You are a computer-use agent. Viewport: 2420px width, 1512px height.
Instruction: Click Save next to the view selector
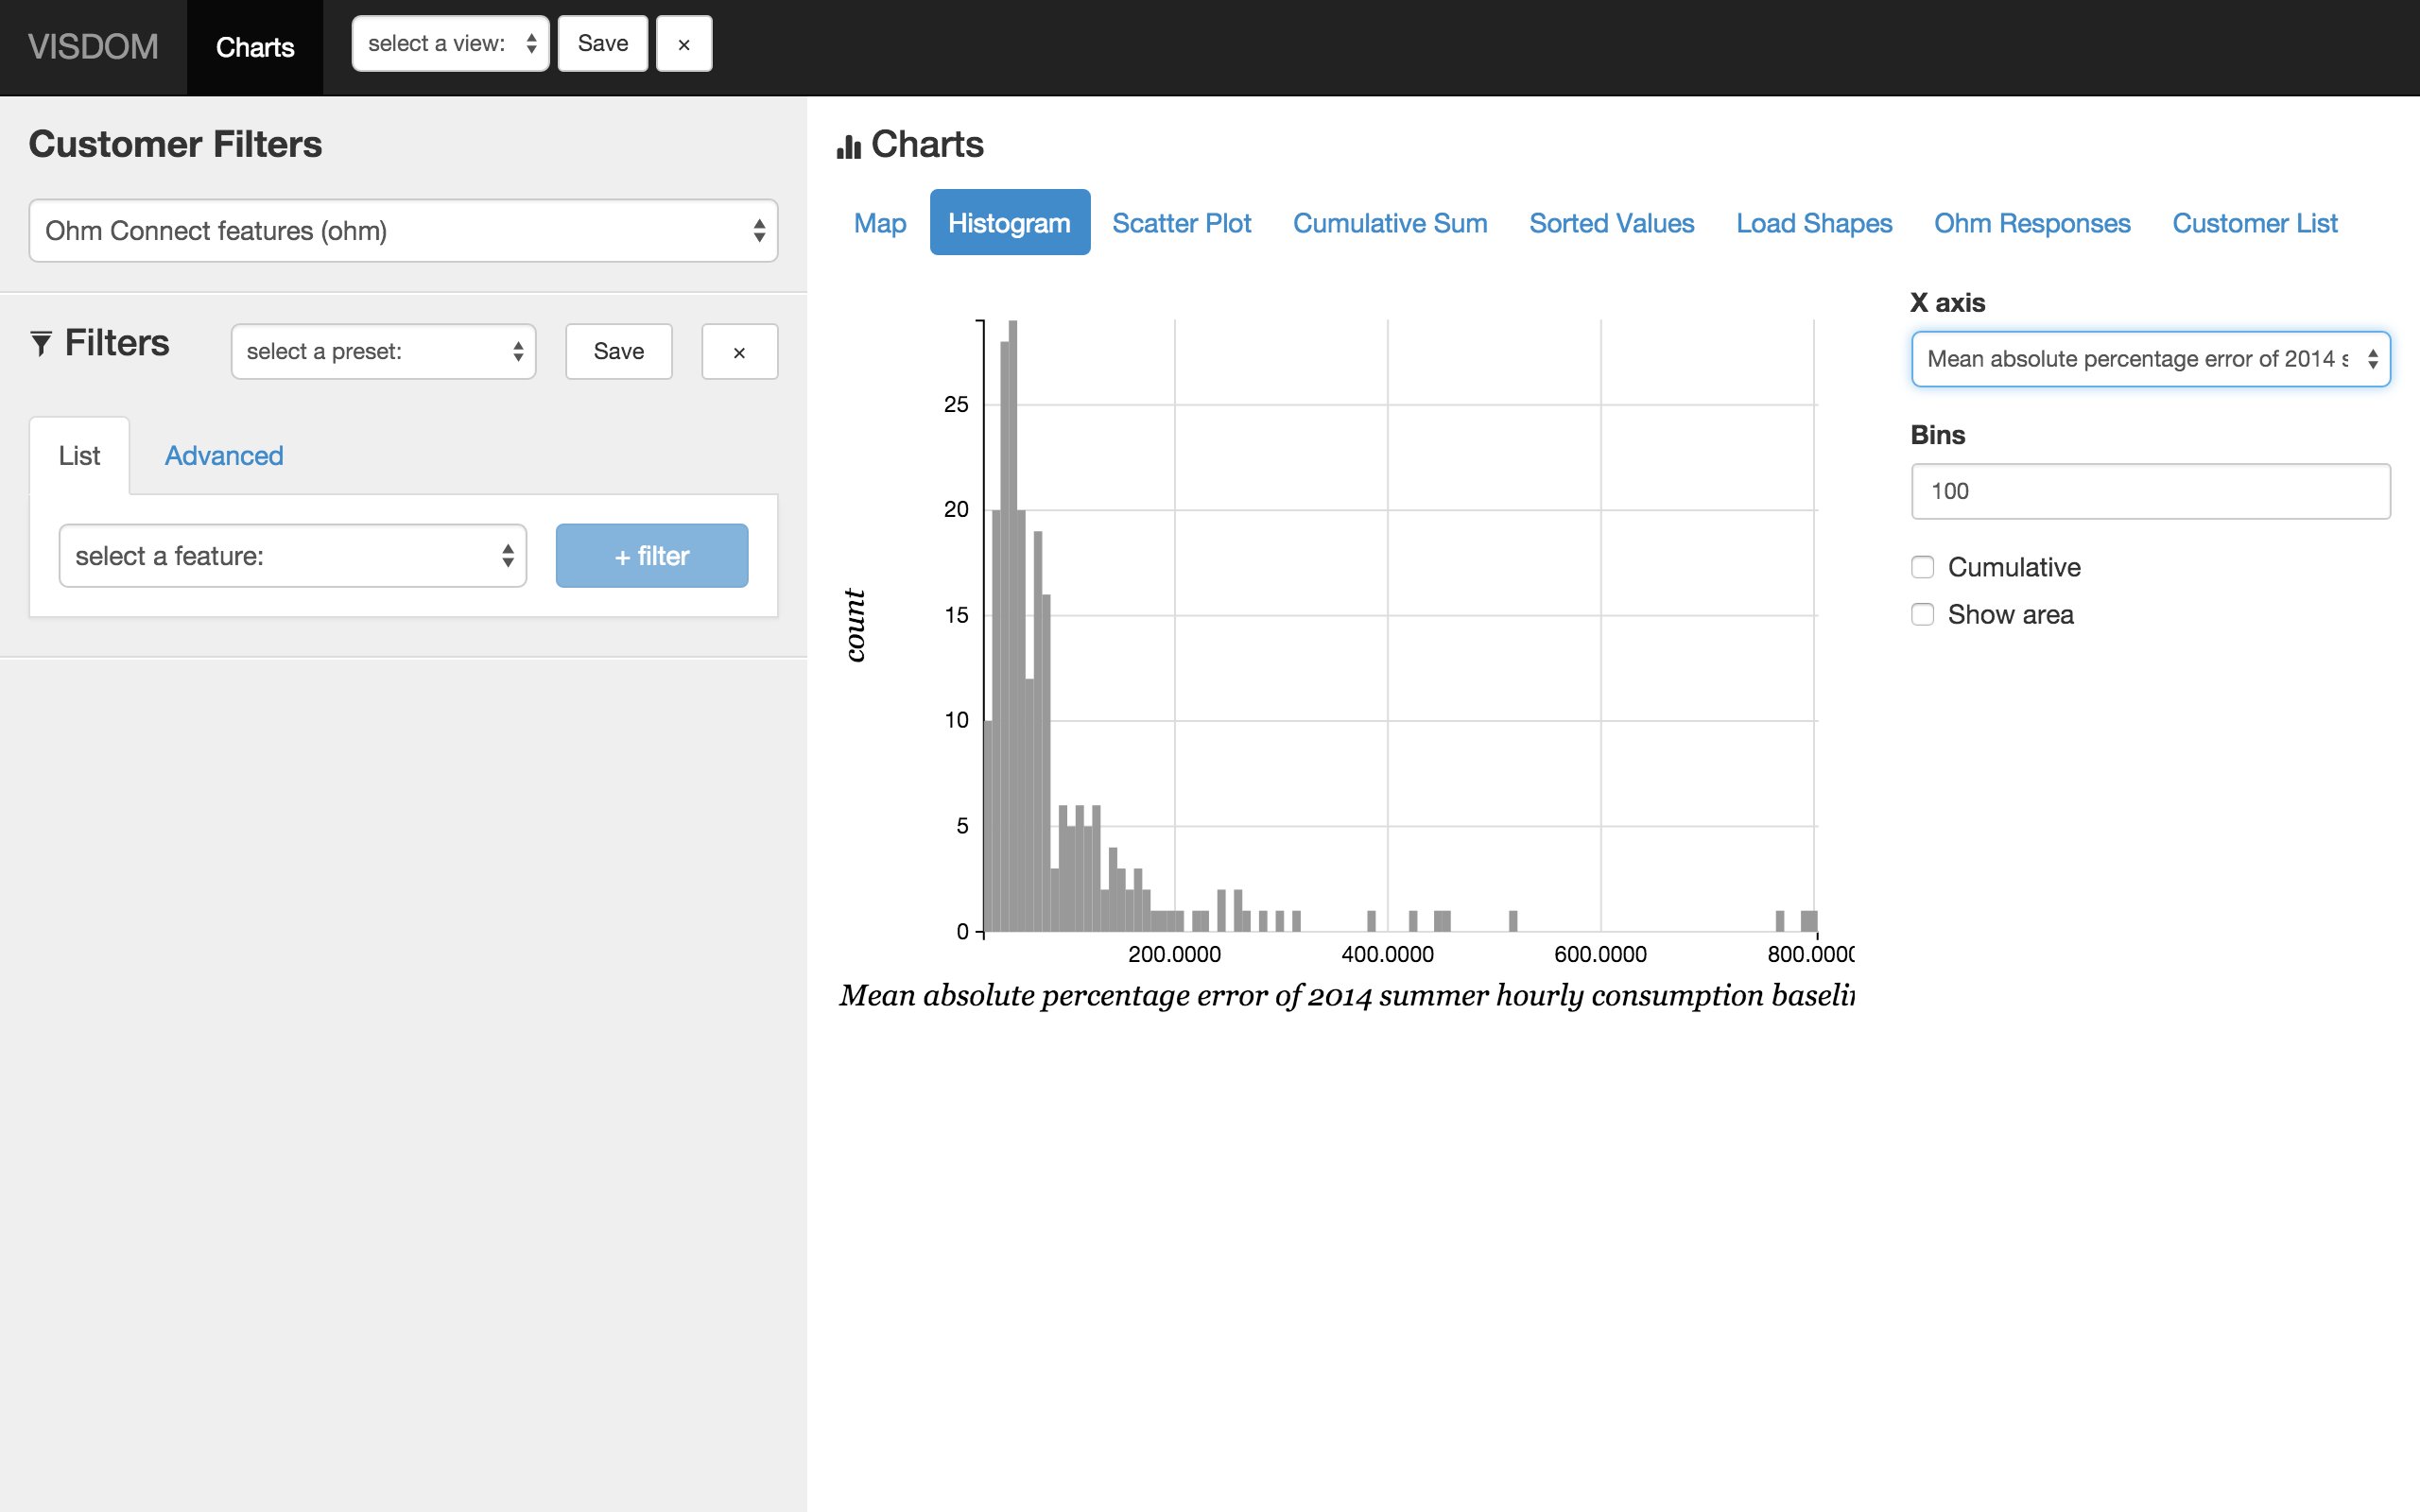(602, 44)
